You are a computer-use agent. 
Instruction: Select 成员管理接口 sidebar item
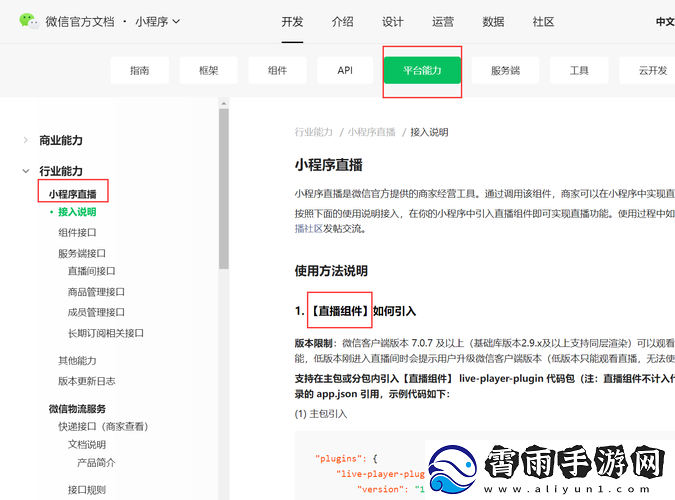[96, 312]
